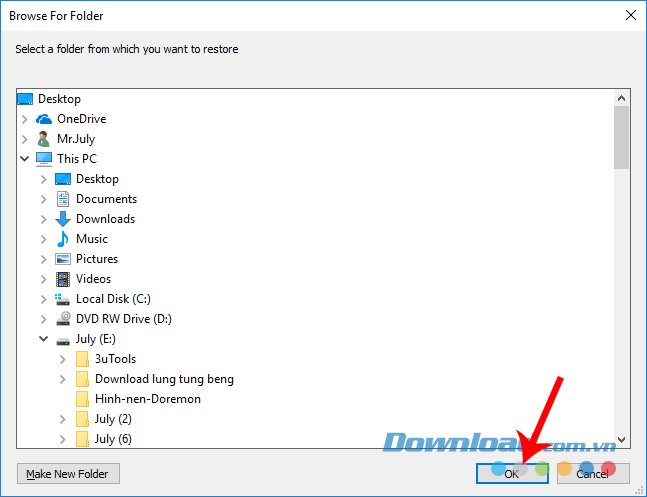Select Download lung tung beng folder
647x497 pixels.
[164, 379]
